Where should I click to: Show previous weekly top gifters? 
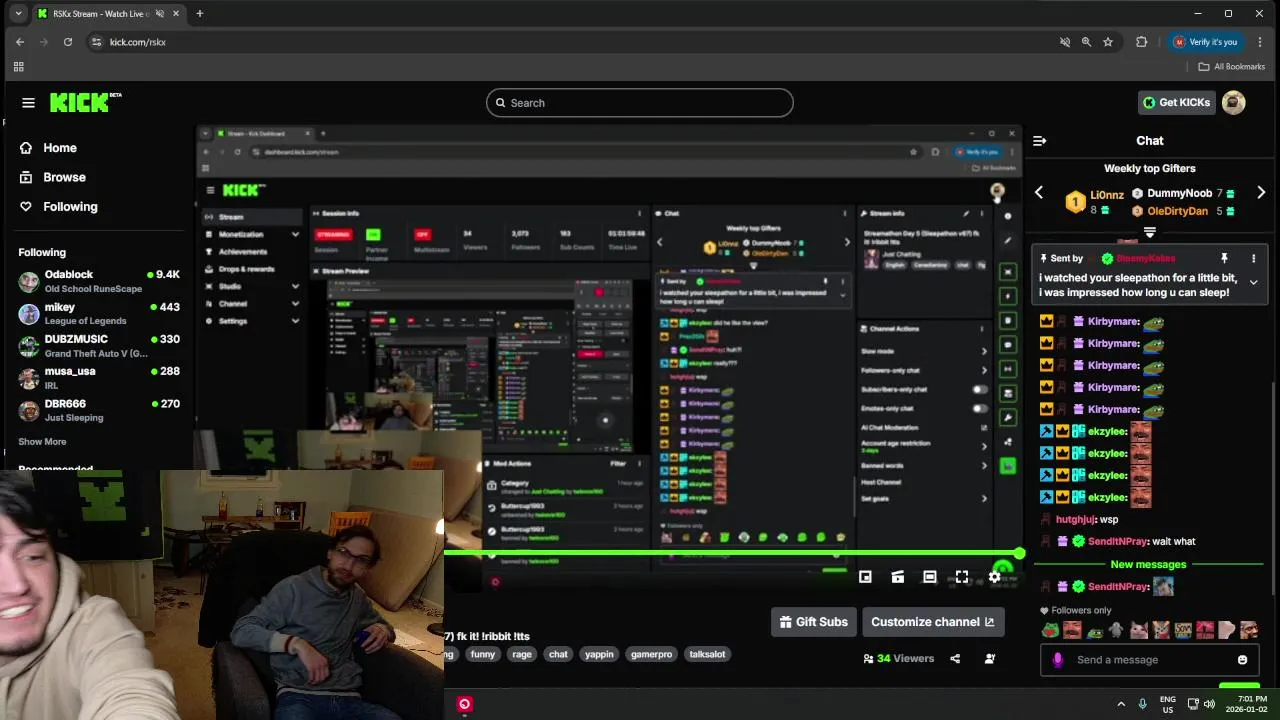pos(1039,192)
